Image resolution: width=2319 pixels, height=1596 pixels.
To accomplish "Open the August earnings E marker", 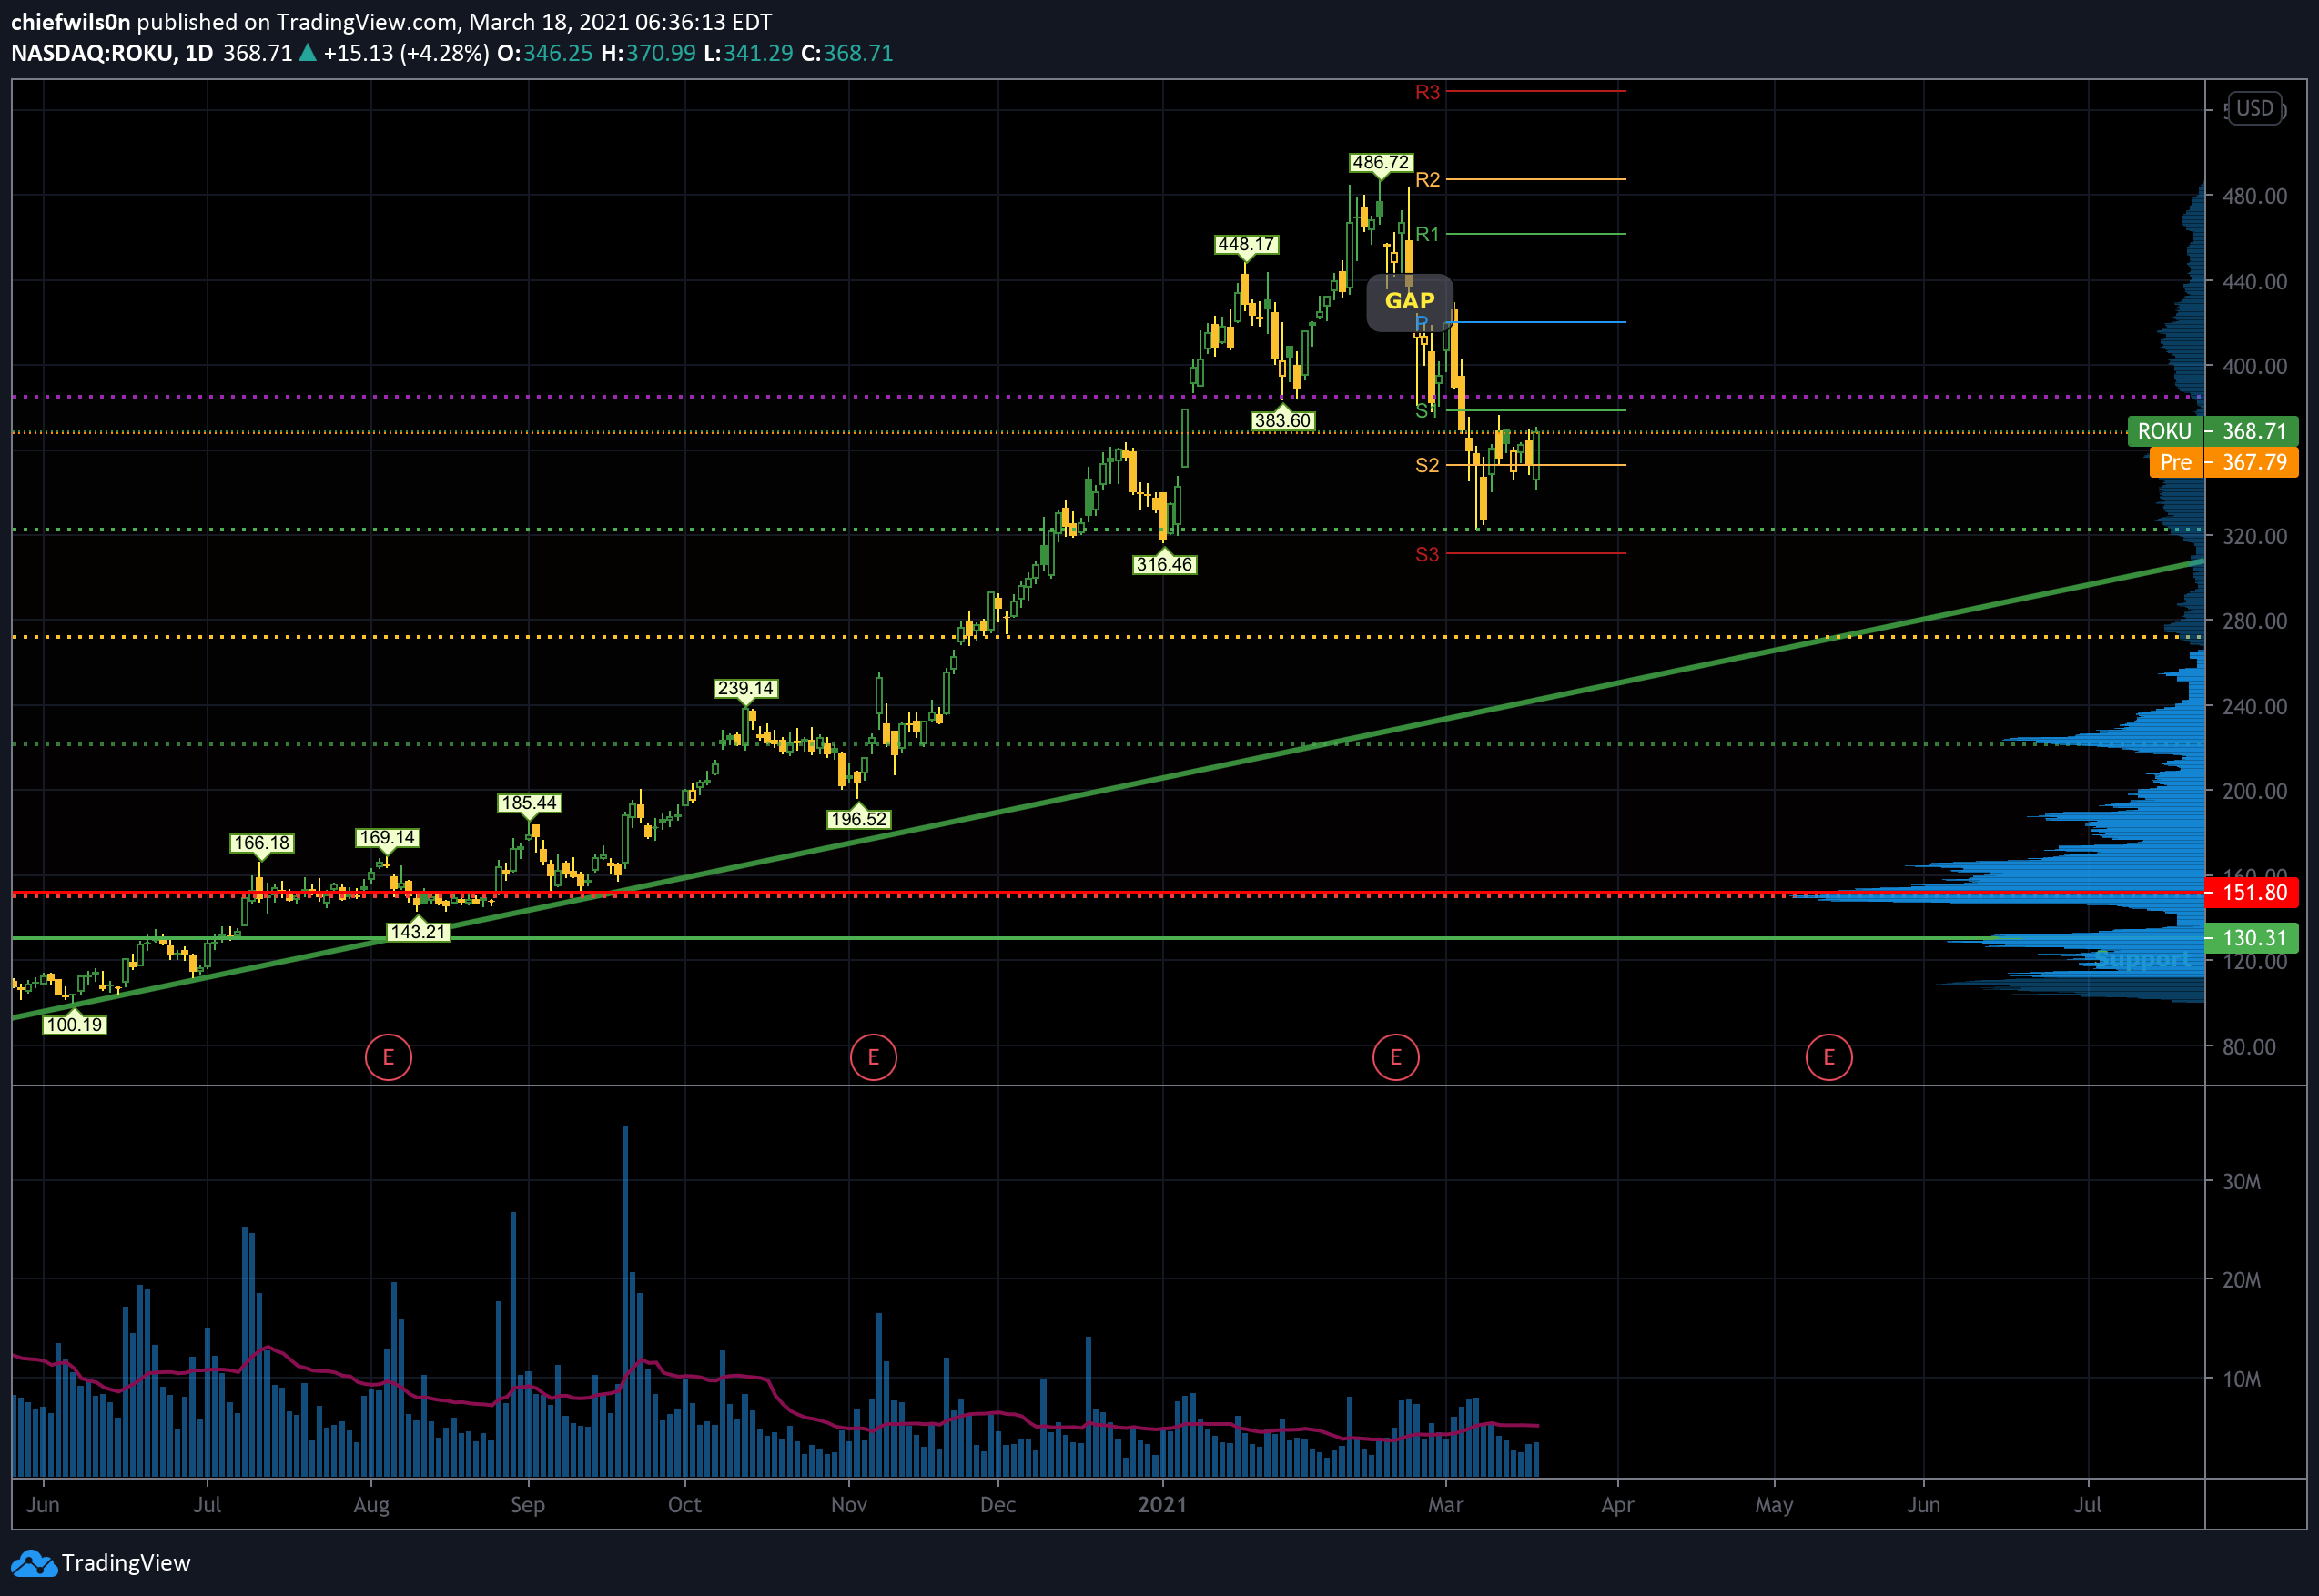I will [x=388, y=1057].
